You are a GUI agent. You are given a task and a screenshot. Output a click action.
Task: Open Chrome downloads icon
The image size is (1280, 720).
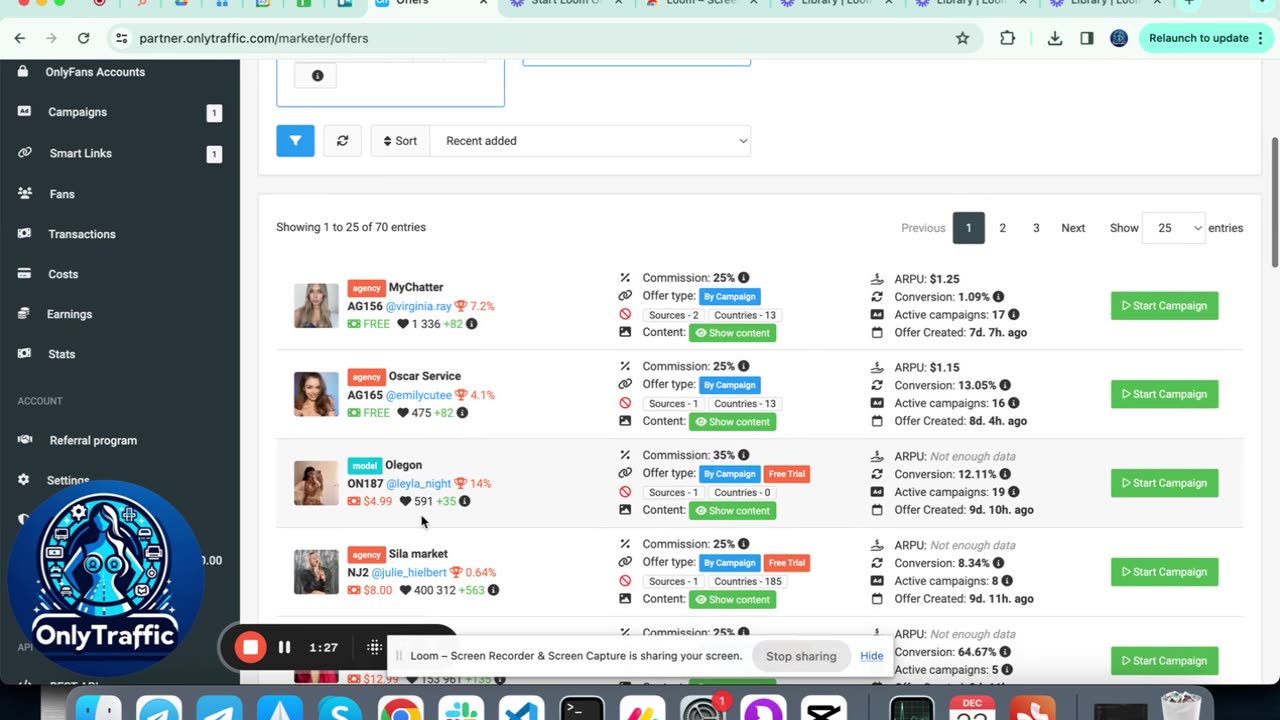point(1055,38)
